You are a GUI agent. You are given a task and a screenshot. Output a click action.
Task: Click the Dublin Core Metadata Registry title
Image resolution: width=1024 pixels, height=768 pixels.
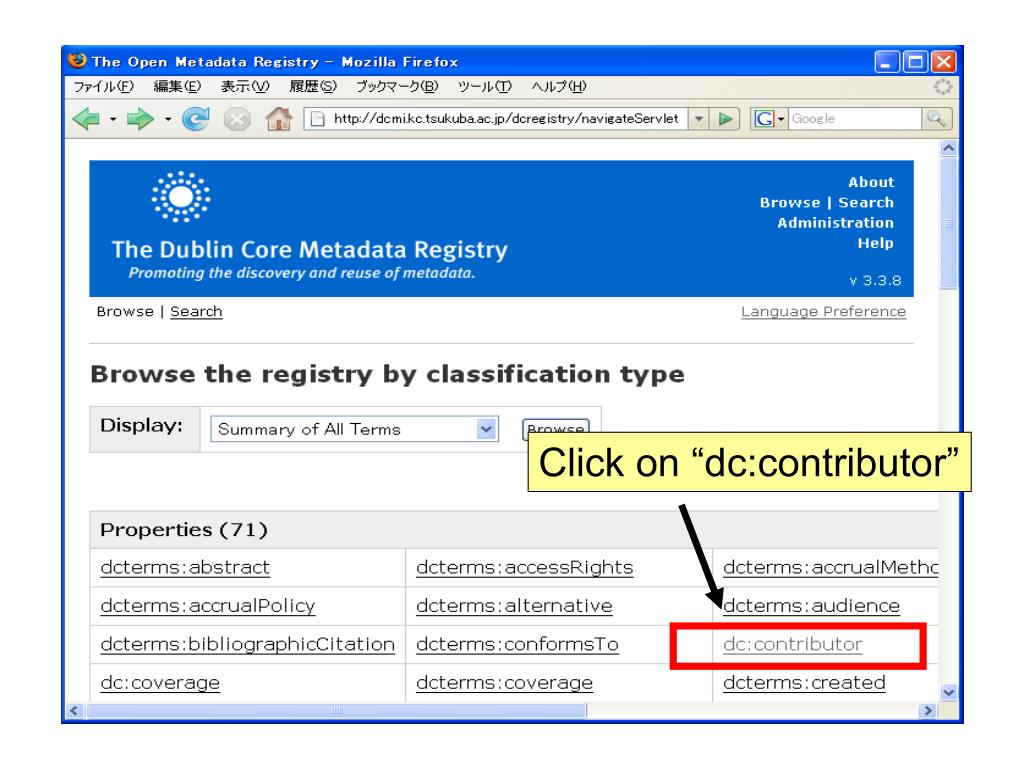click(x=309, y=250)
